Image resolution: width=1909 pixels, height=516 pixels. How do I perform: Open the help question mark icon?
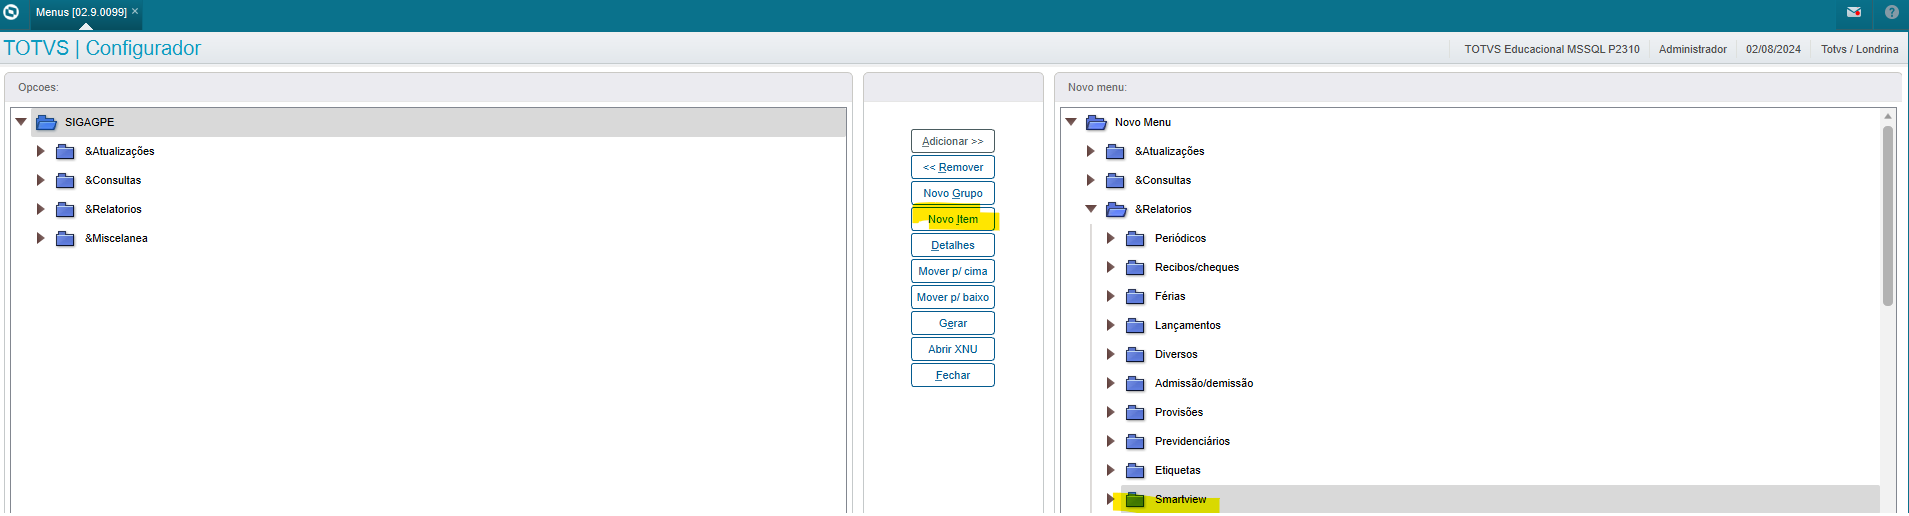coord(1892,12)
